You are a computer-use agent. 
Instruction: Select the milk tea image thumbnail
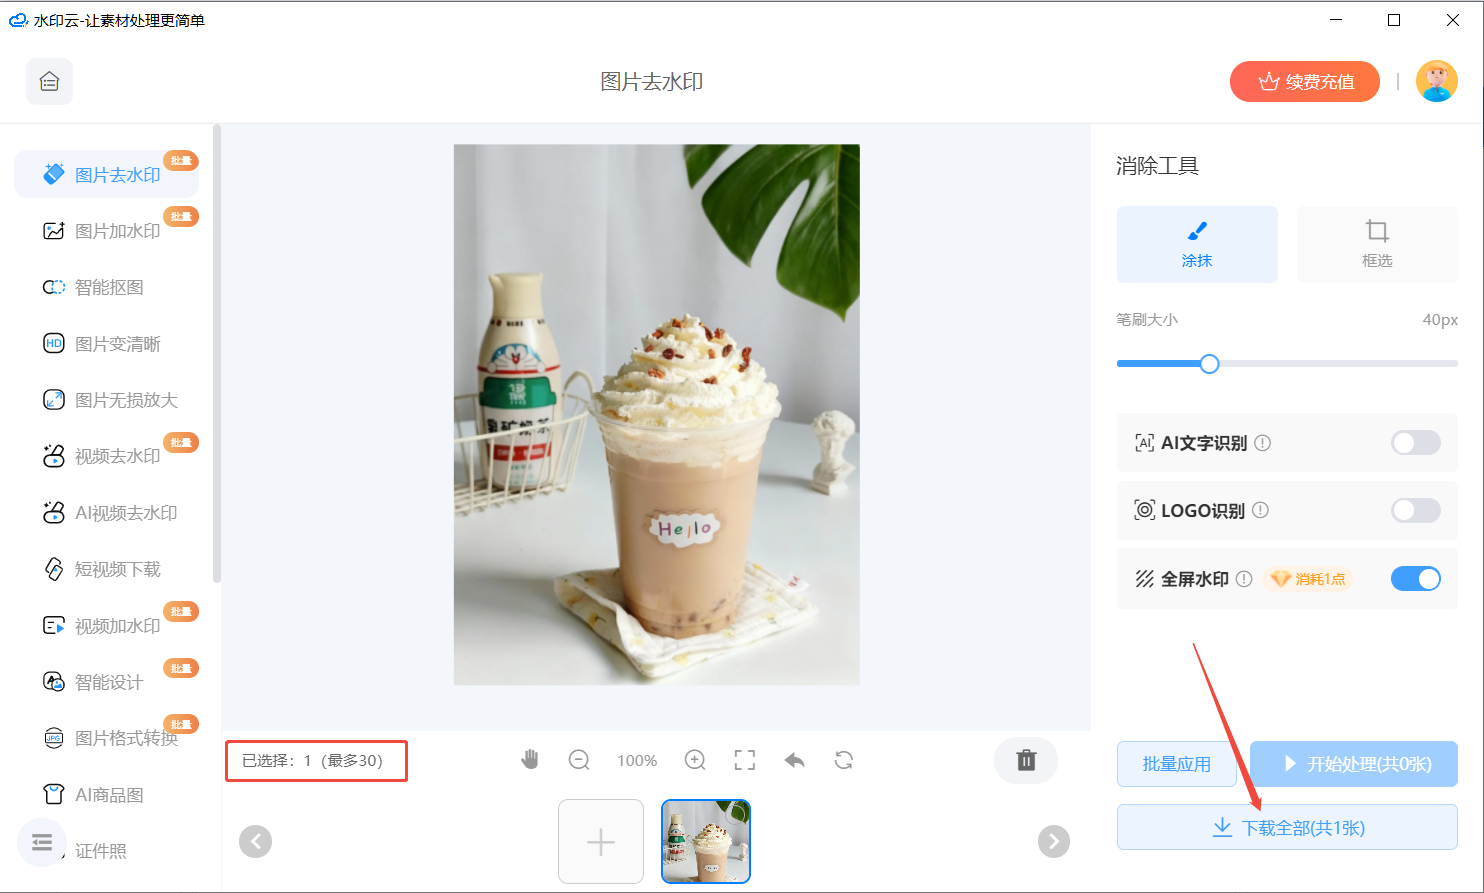click(x=706, y=841)
